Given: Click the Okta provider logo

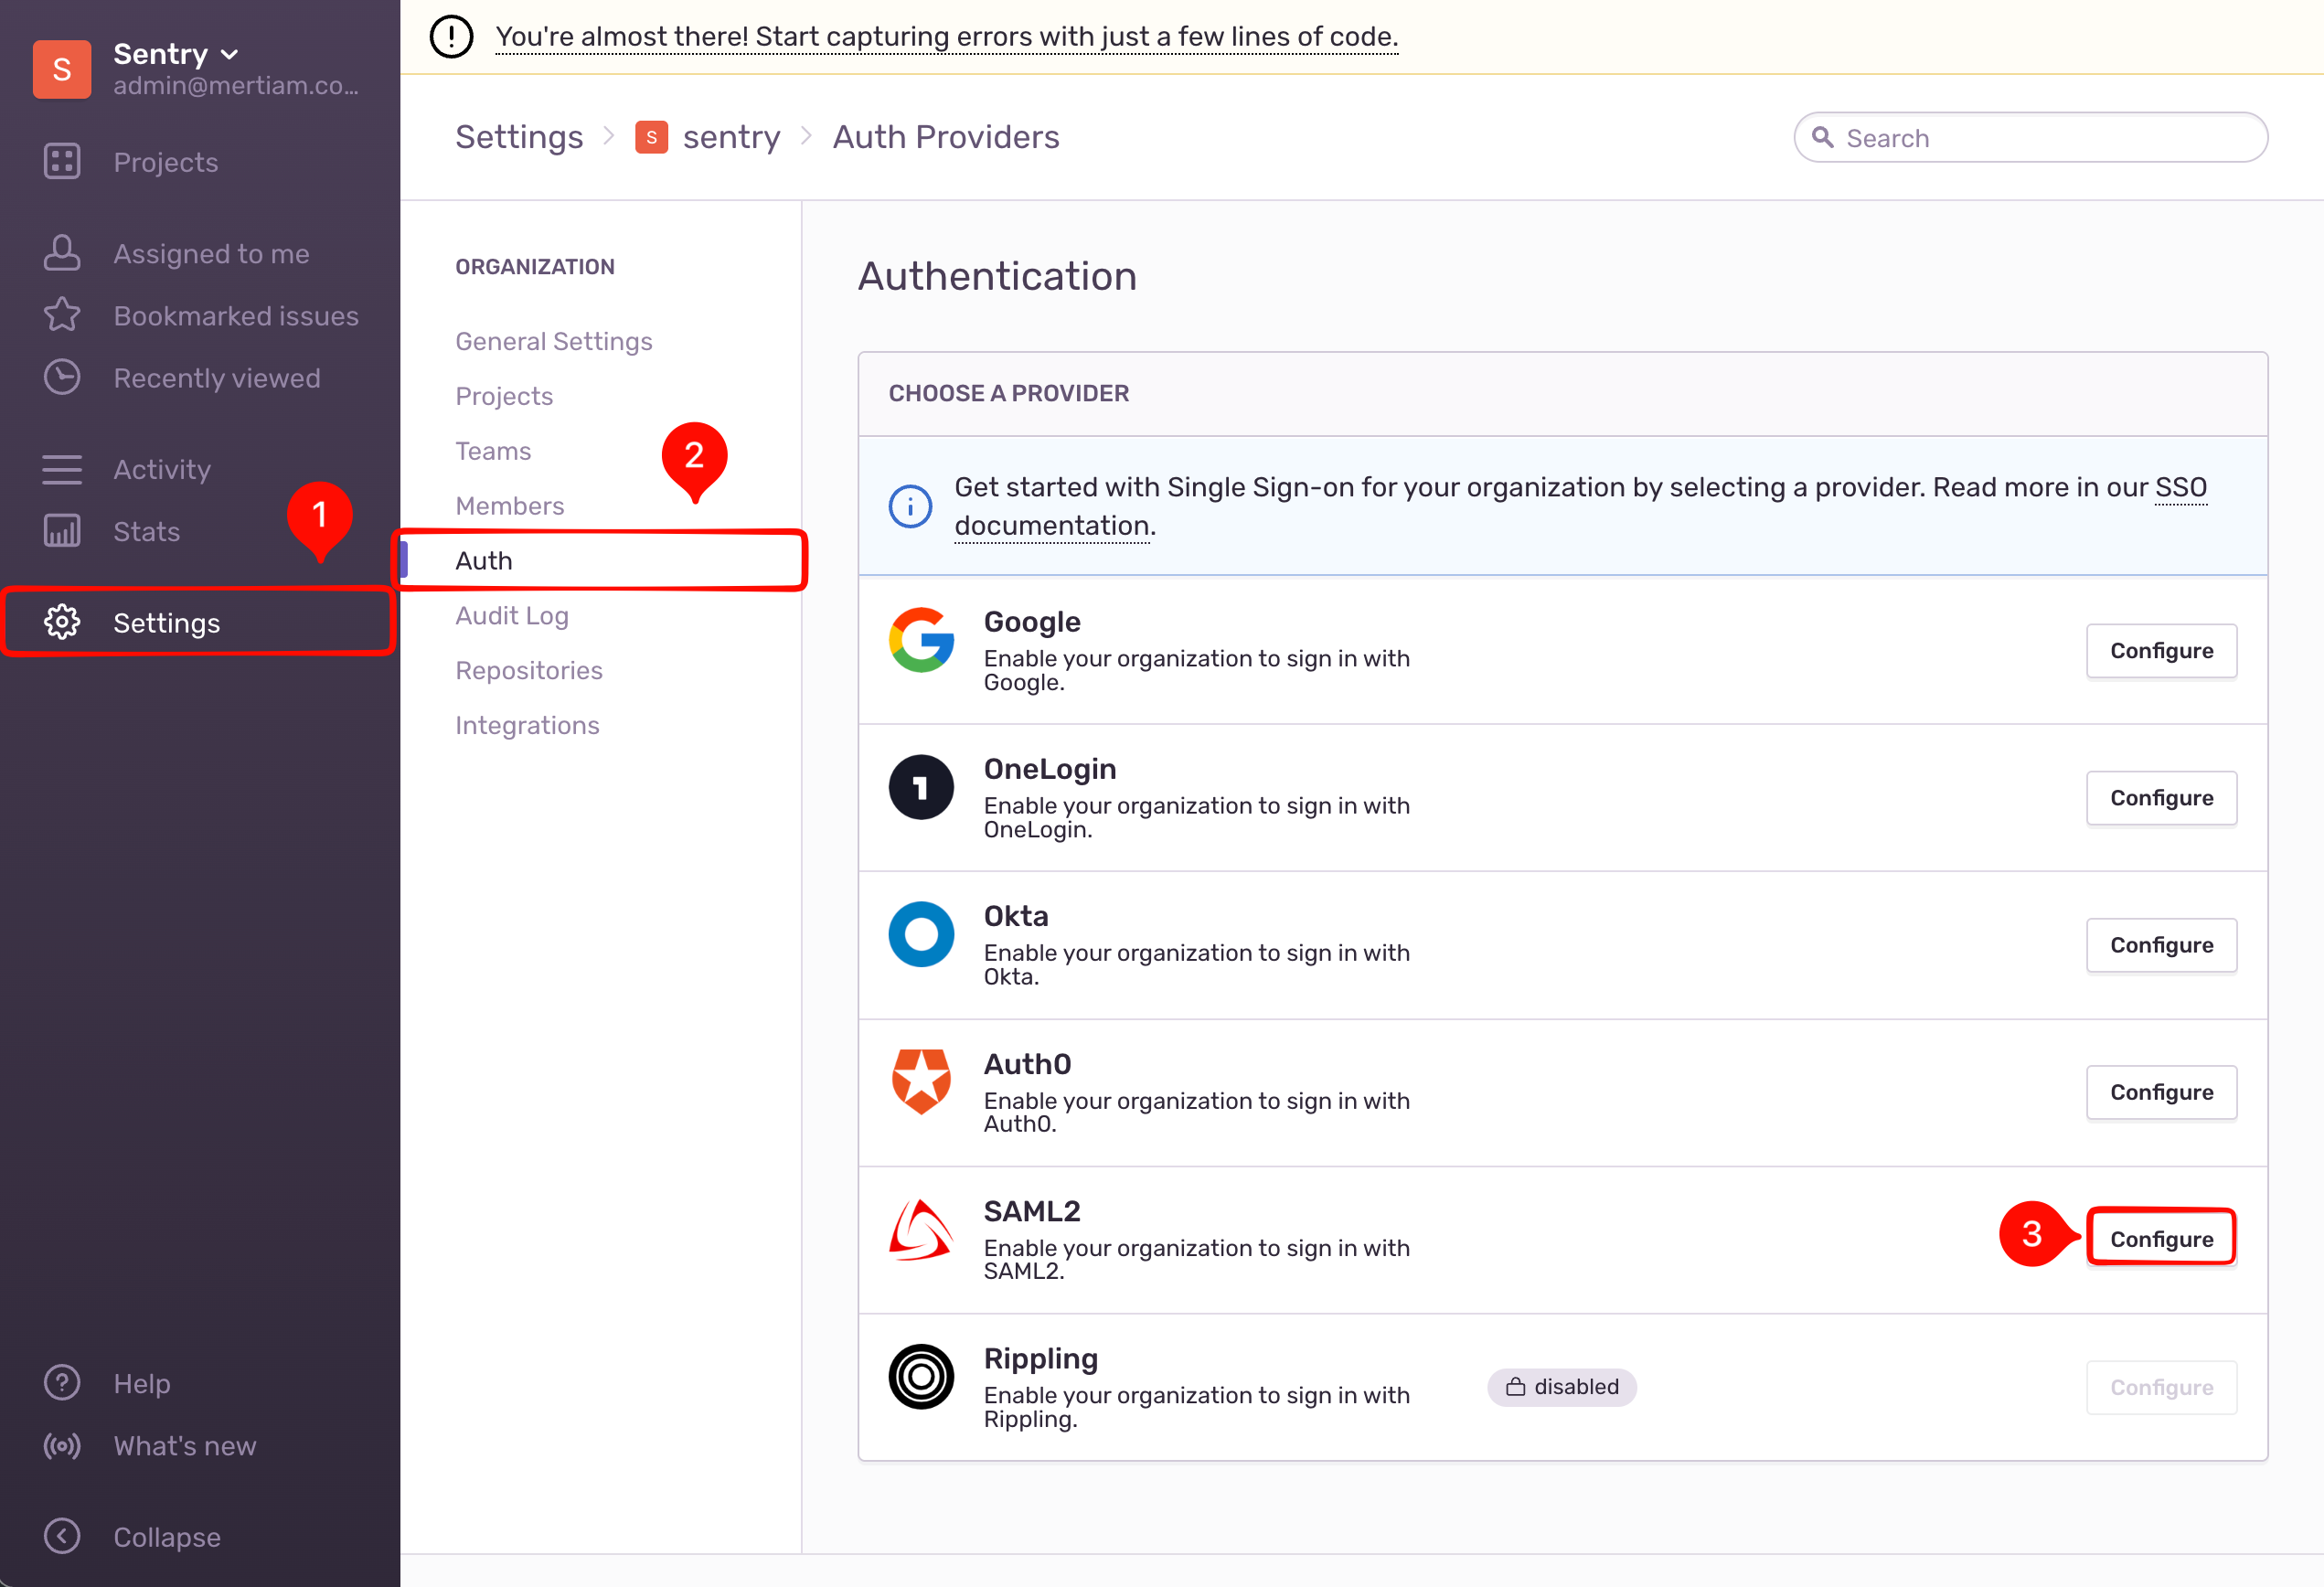Looking at the screenshot, I should 921,934.
